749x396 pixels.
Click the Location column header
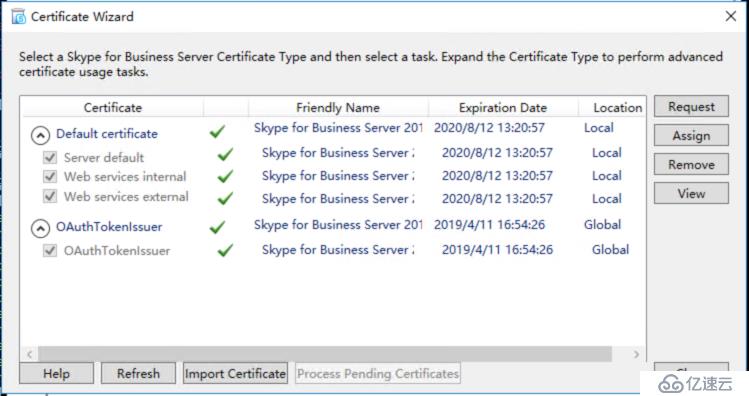coord(612,107)
